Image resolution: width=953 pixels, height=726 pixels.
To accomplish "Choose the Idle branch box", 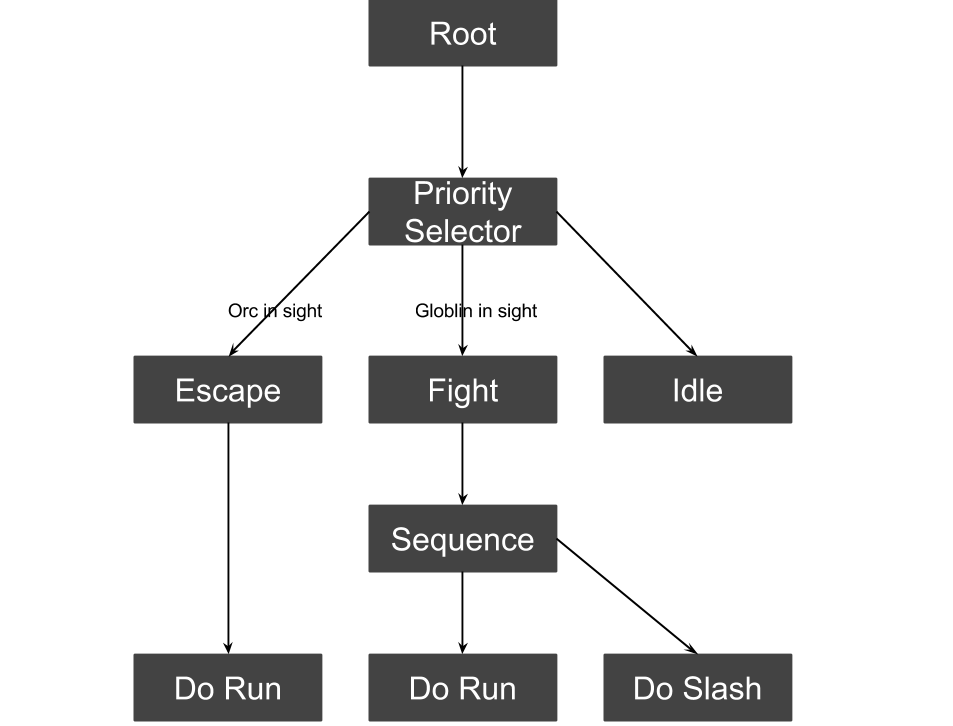I will pyautogui.click(x=697, y=389).
